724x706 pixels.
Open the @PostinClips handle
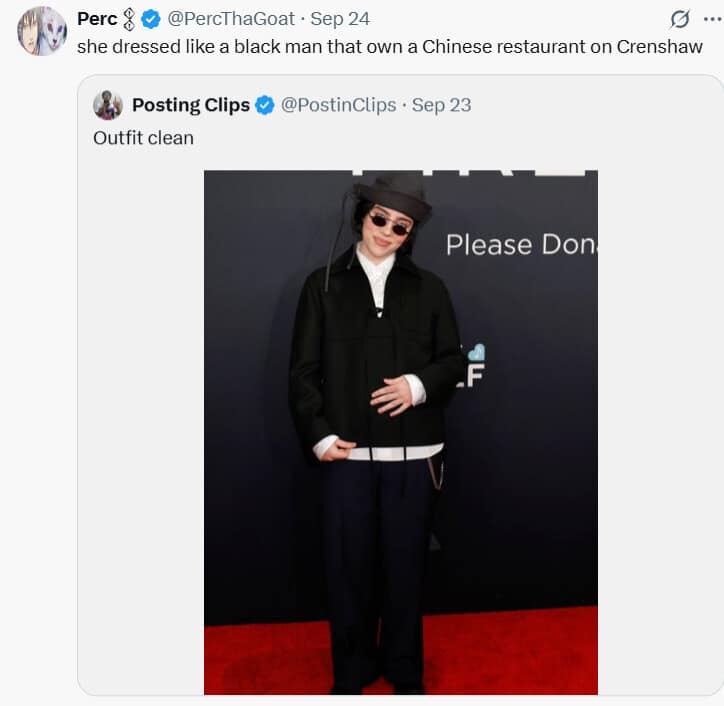click(338, 105)
